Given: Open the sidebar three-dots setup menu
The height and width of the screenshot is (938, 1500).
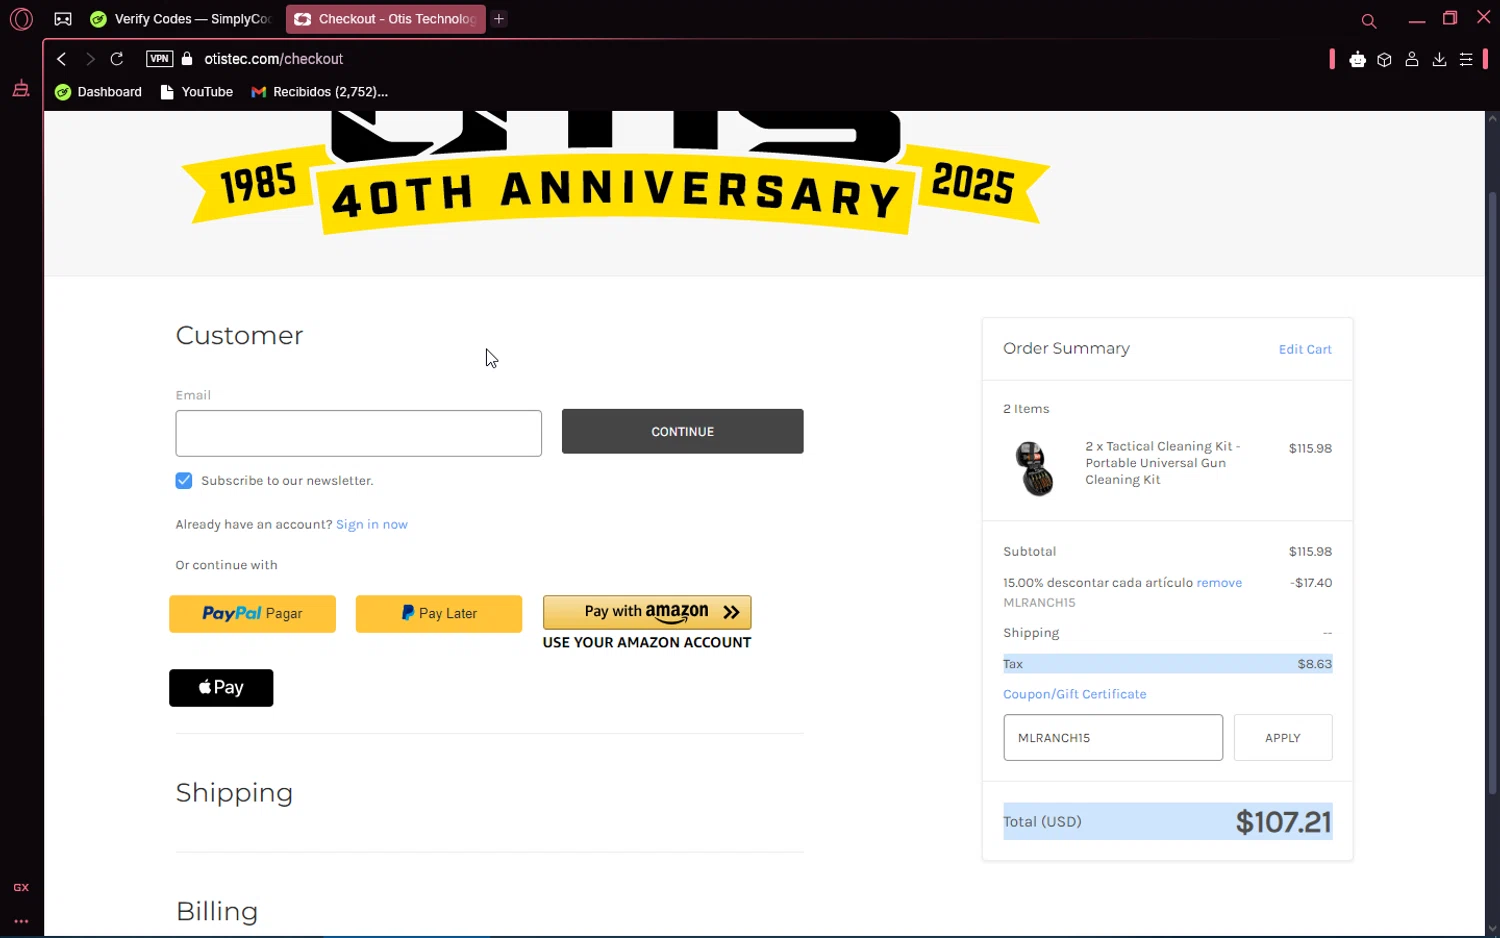Looking at the screenshot, I should click(x=21, y=921).
